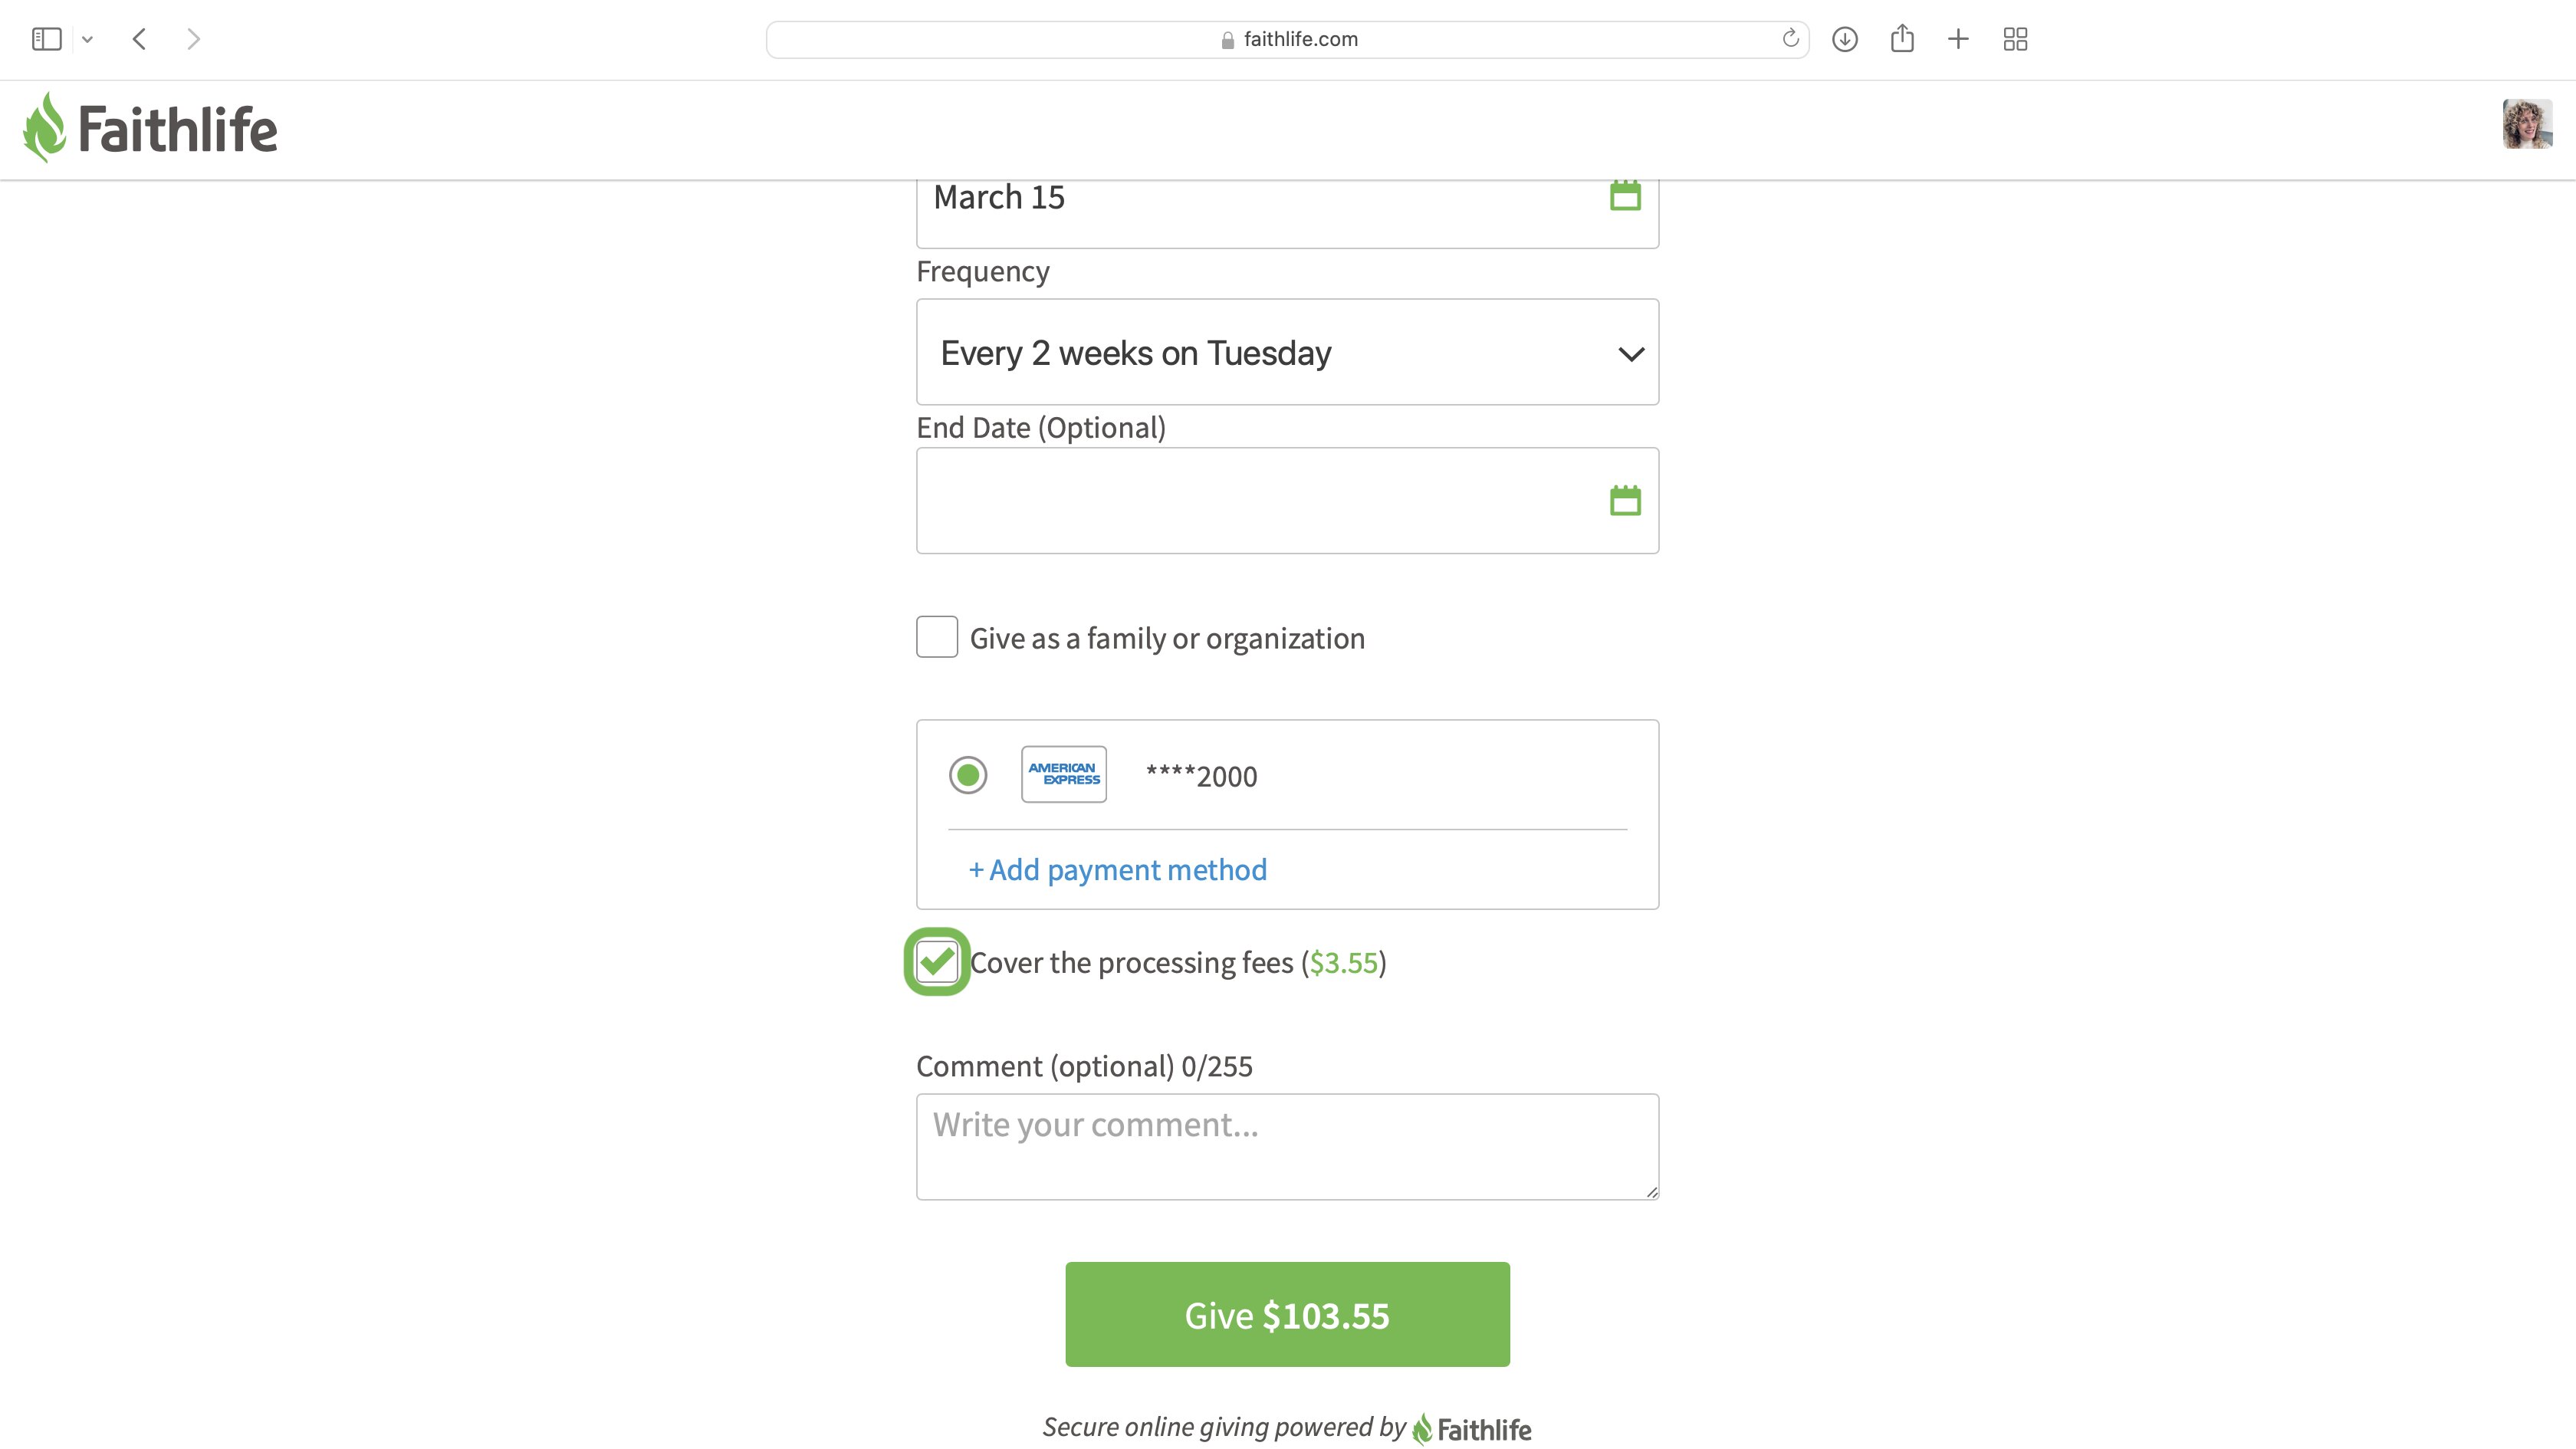Uncheck Cover the processing fees
The image size is (2576, 1449).
pyautogui.click(x=937, y=962)
